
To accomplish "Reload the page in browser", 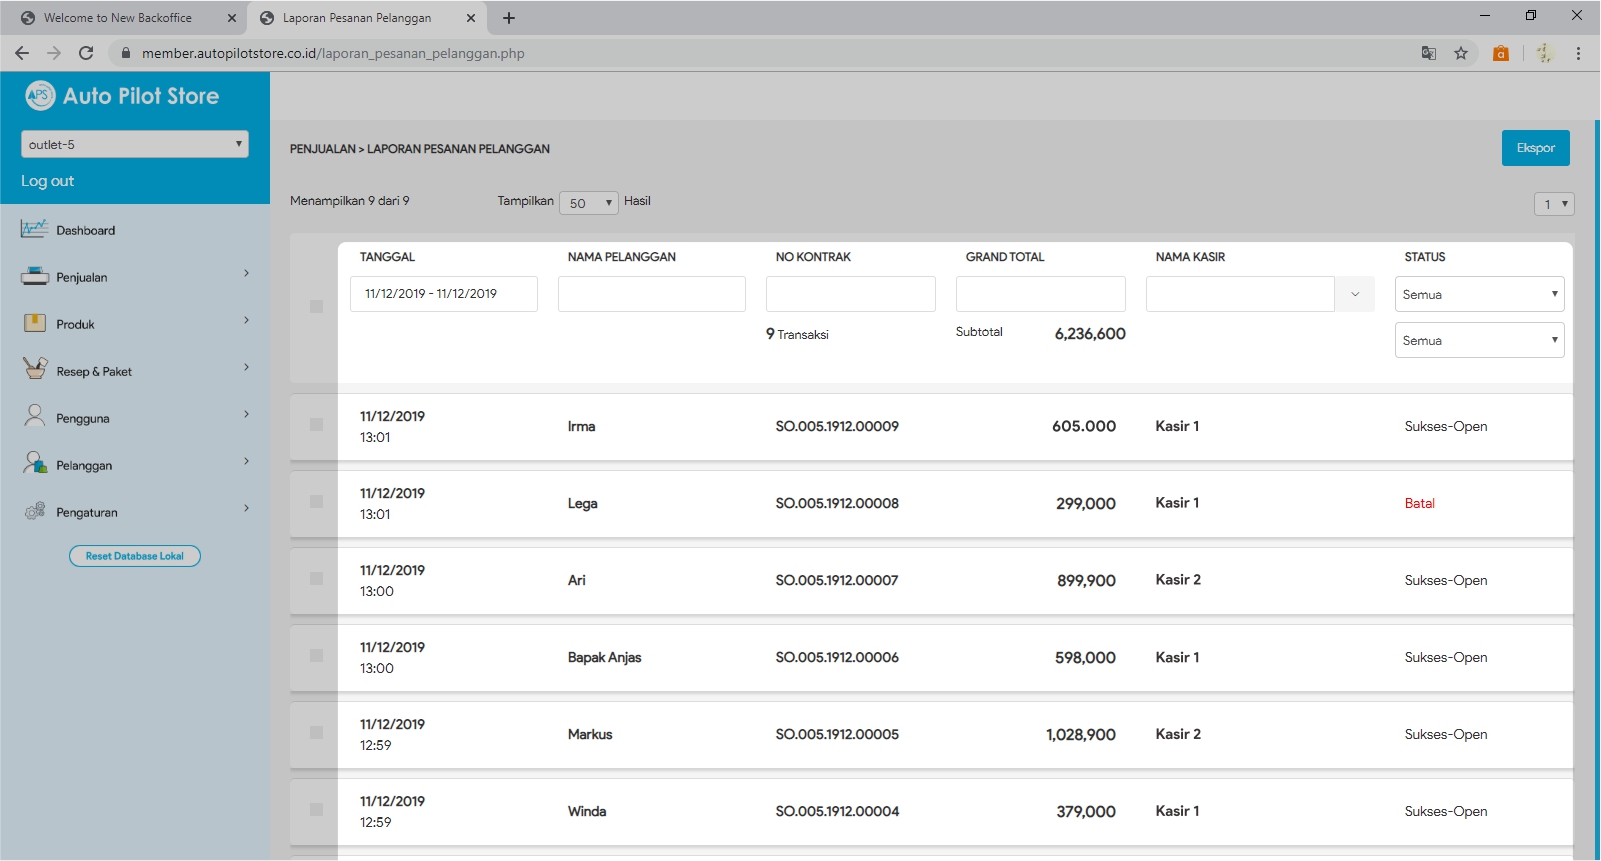I will coord(86,53).
